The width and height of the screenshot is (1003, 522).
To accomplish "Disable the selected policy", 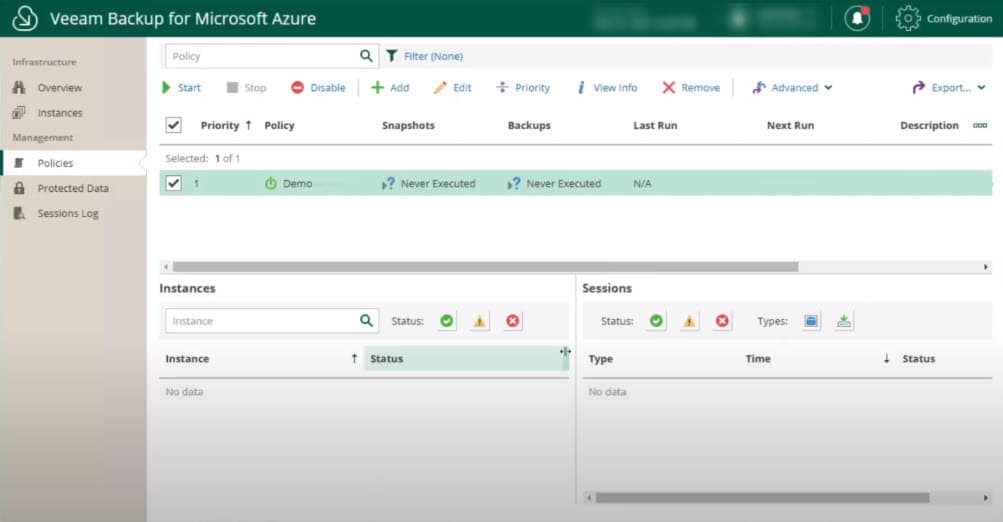I will click(318, 88).
